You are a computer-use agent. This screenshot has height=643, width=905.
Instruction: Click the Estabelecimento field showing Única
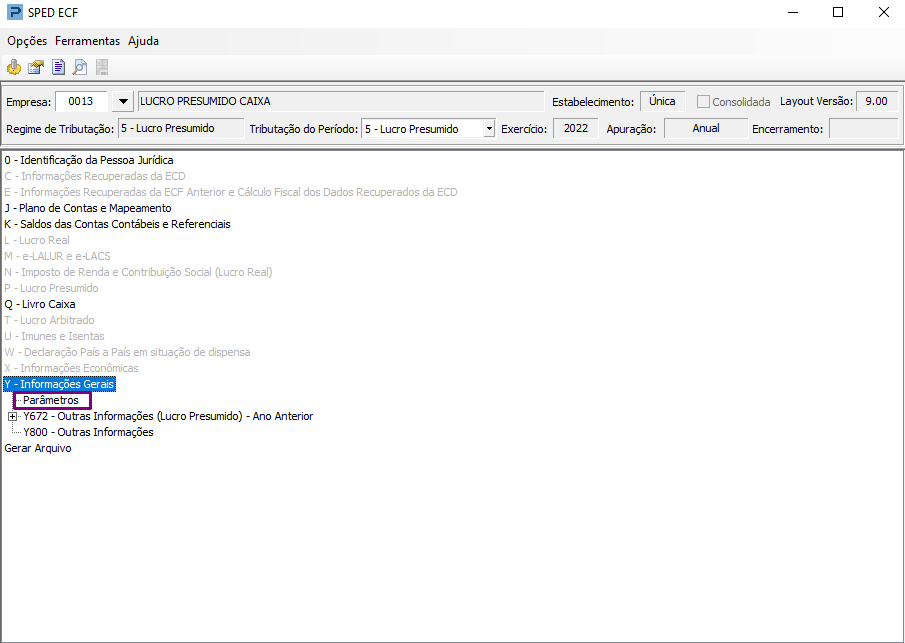point(663,102)
